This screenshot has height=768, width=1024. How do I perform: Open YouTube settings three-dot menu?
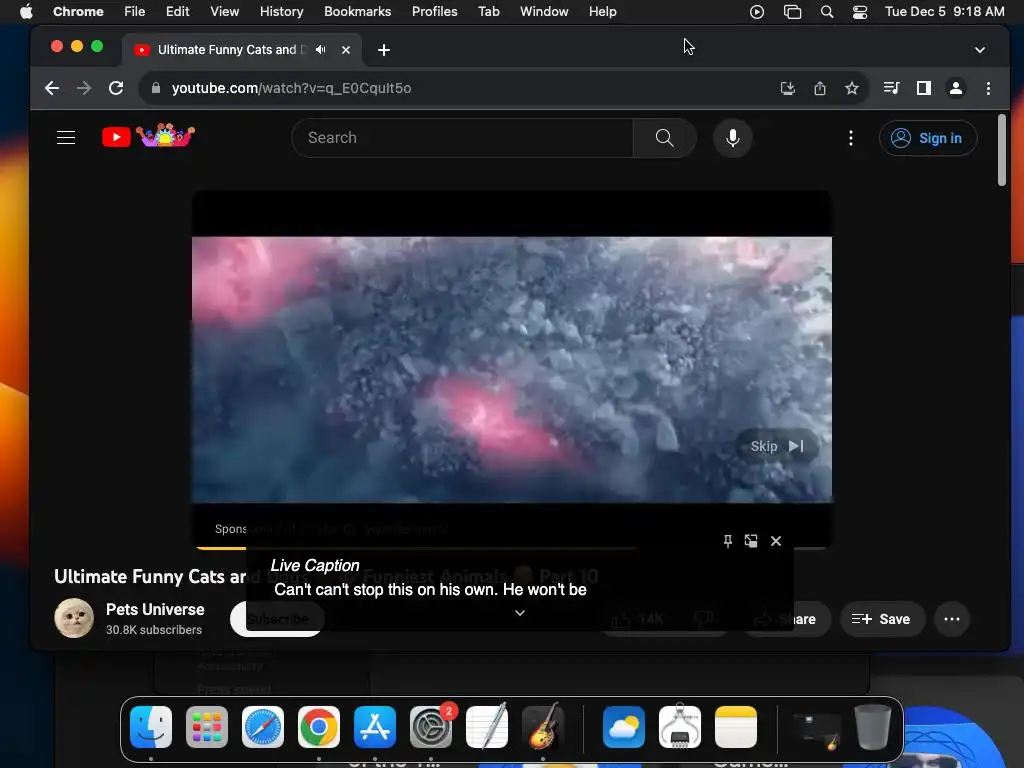[850, 138]
